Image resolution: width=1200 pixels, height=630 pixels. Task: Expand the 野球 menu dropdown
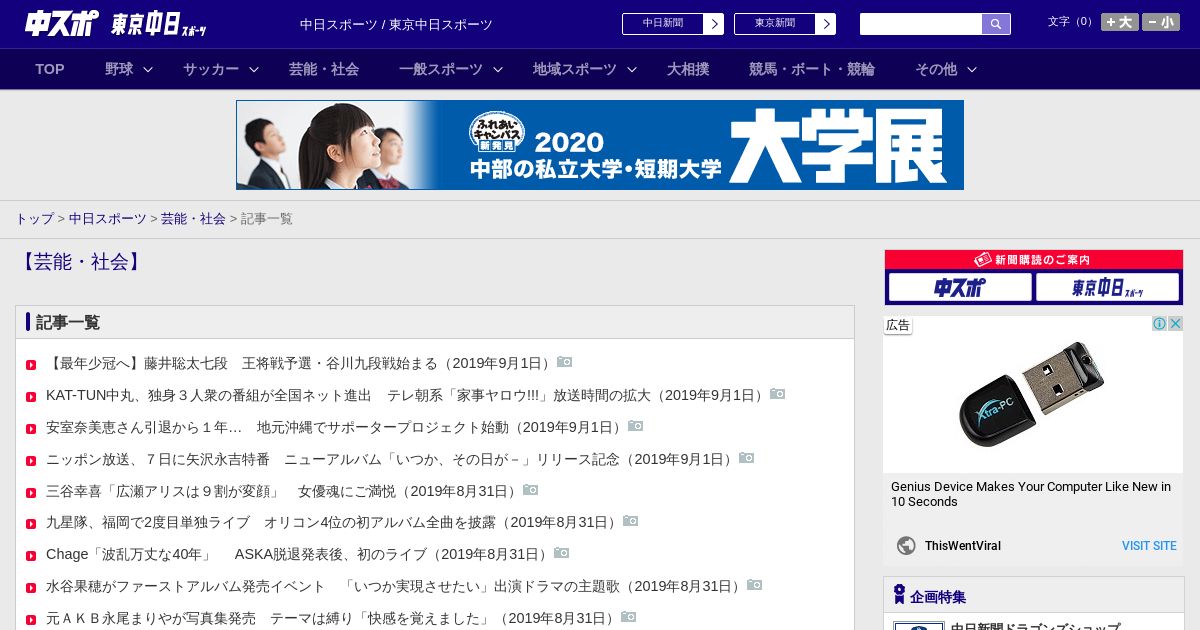click(129, 69)
